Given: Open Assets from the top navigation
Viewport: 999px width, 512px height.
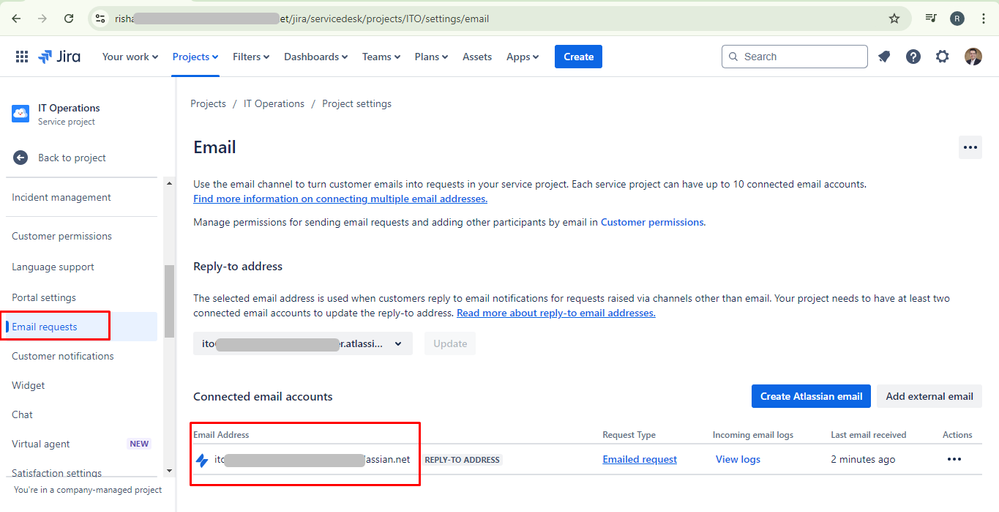Looking at the screenshot, I should pyautogui.click(x=477, y=57).
